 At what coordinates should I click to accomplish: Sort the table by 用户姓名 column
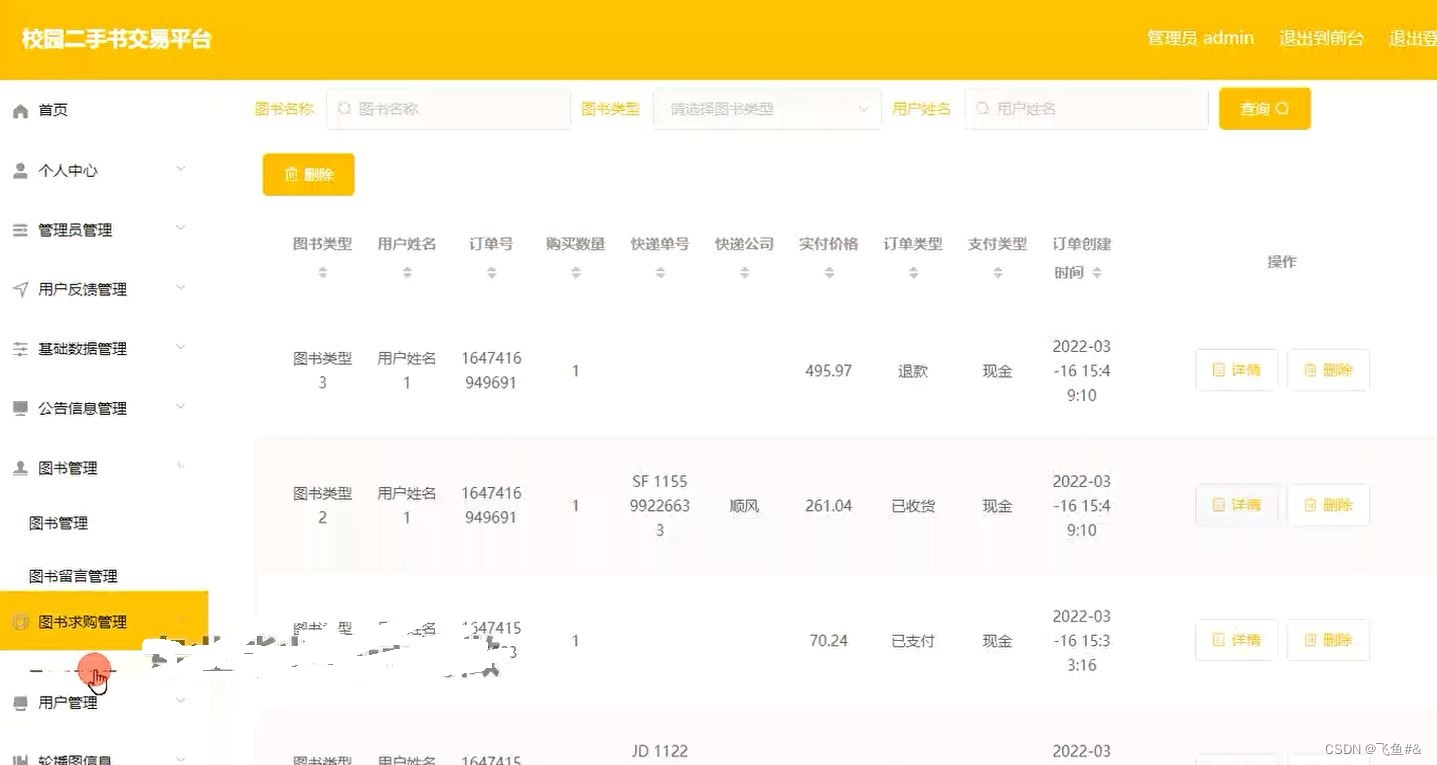point(407,272)
